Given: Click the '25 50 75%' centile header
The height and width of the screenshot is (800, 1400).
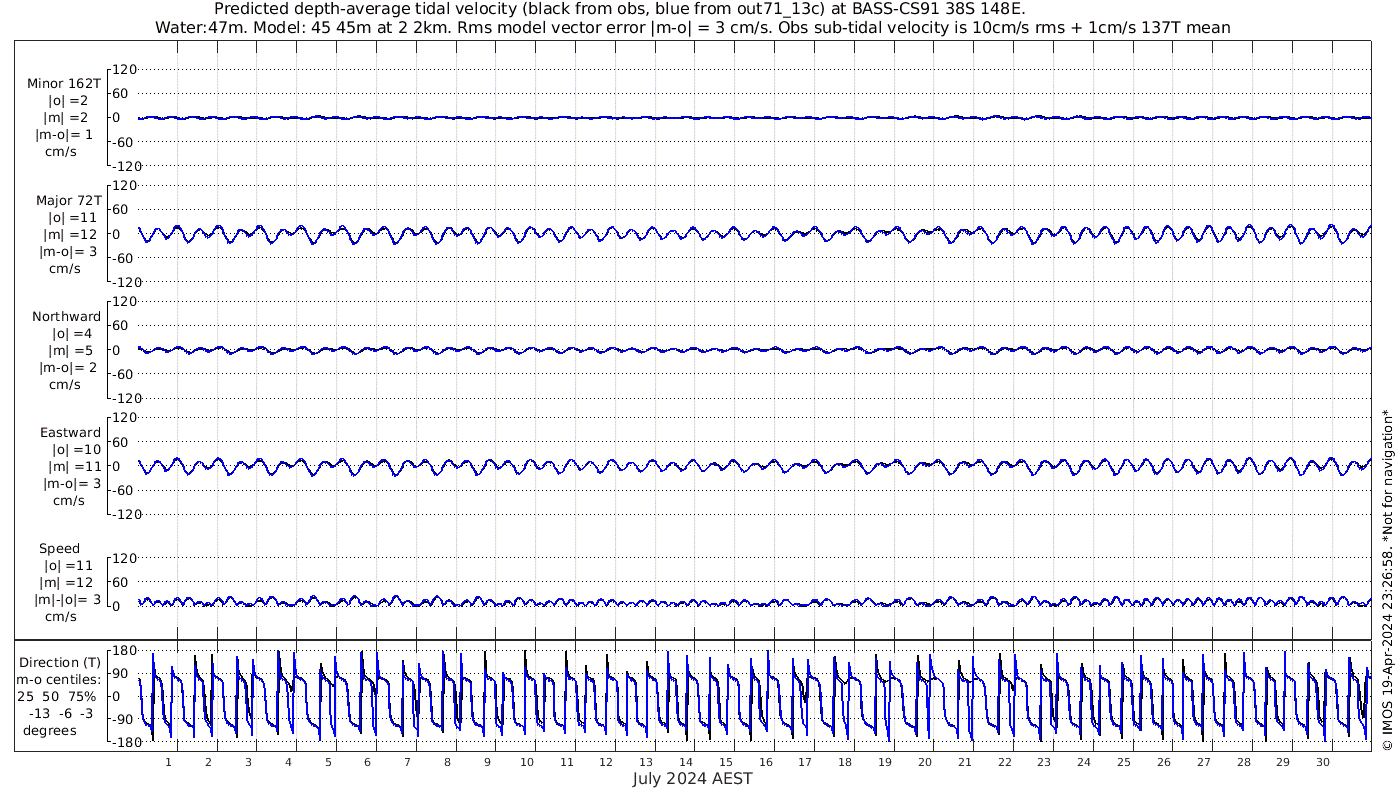Looking at the screenshot, I should click(x=57, y=696).
